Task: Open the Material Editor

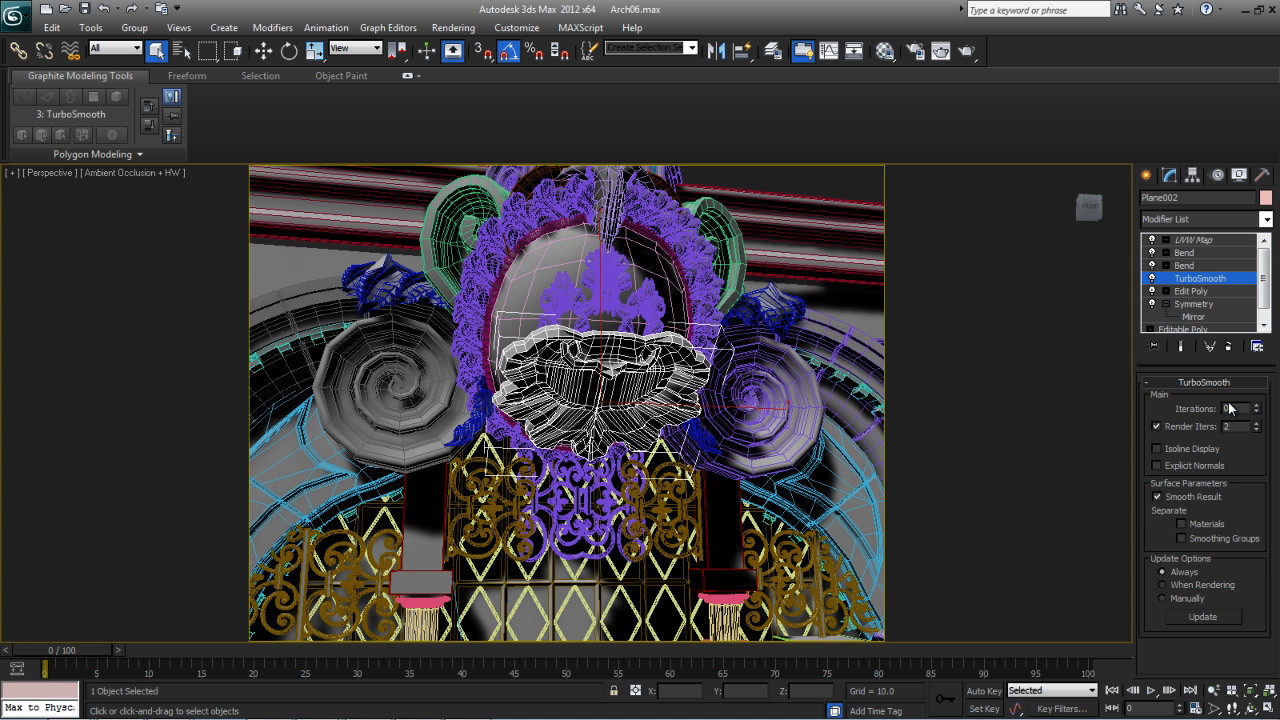Action: pyautogui.click(x=885, y=51)
